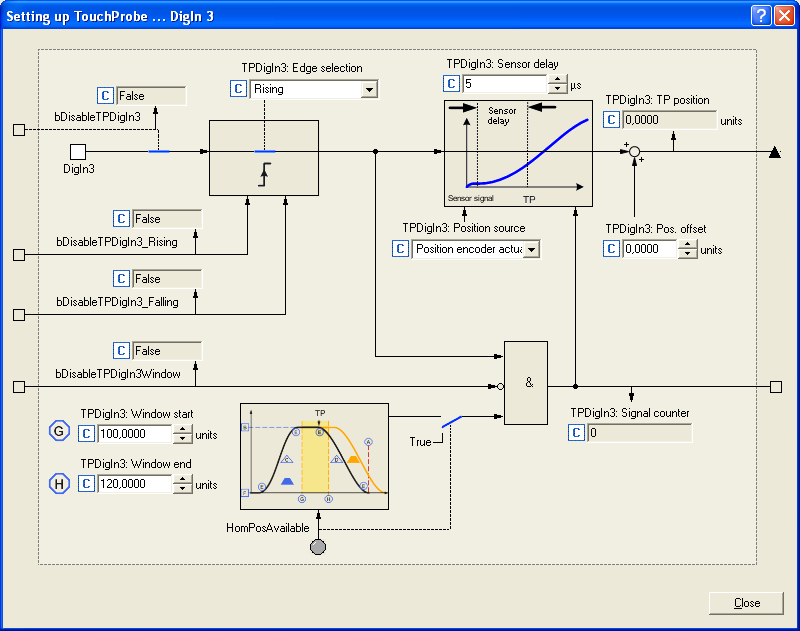Toggle the bDisableTPDigIn3 input switch
This screenshot has width=800, height=631.
click(x=159, y=151)
